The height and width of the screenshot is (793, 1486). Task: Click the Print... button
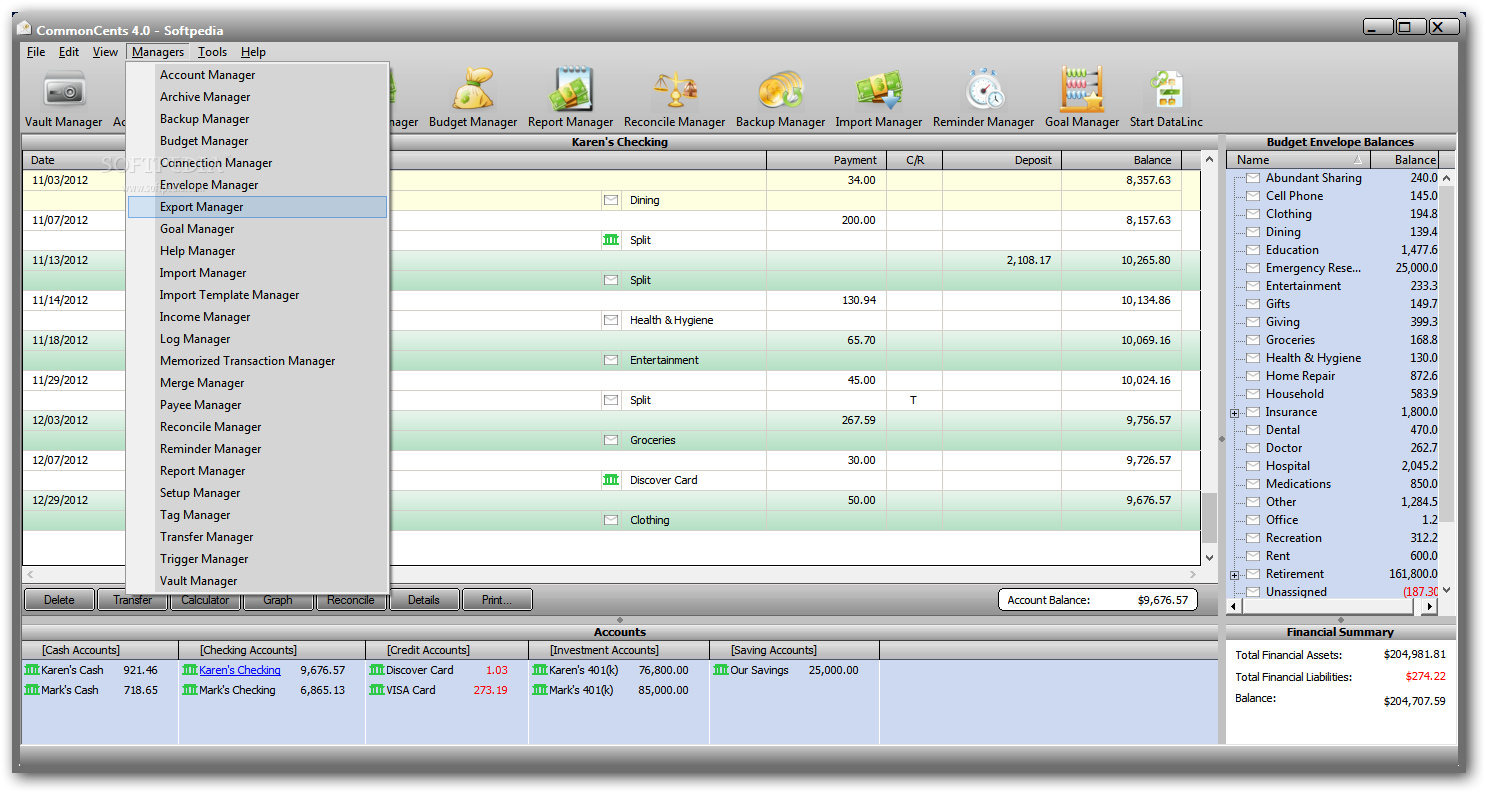(497, 600)
